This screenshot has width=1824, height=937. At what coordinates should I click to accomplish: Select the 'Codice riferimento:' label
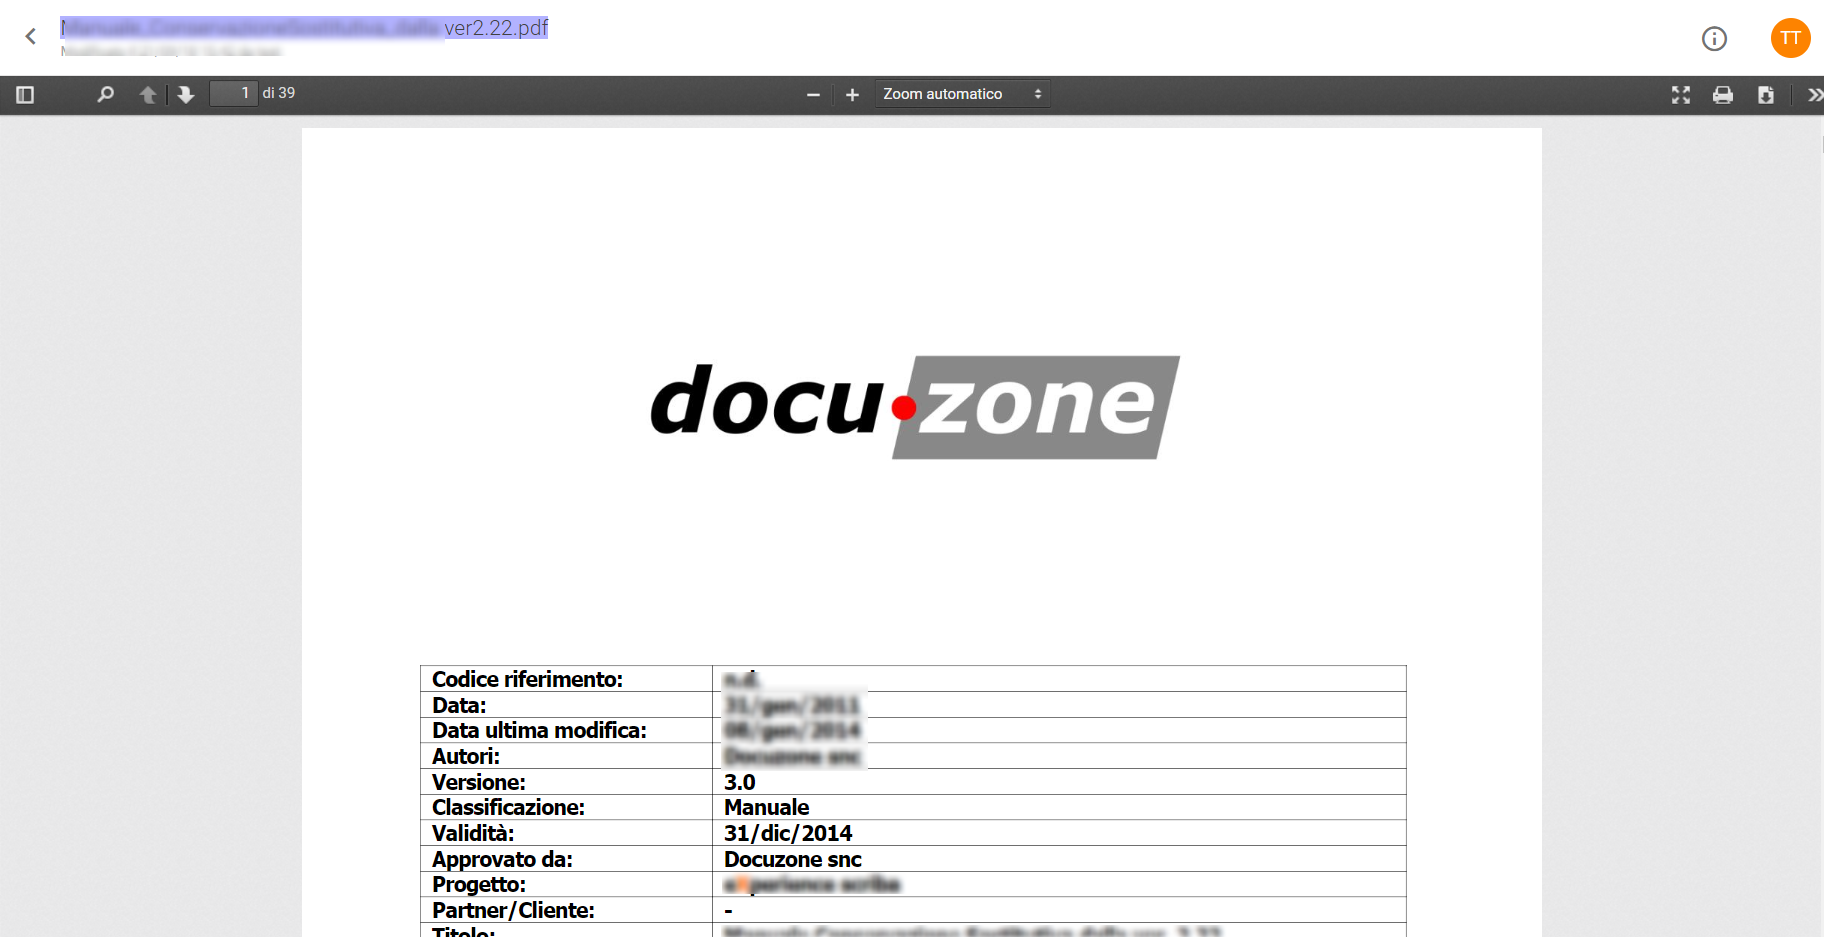(527, 679)
